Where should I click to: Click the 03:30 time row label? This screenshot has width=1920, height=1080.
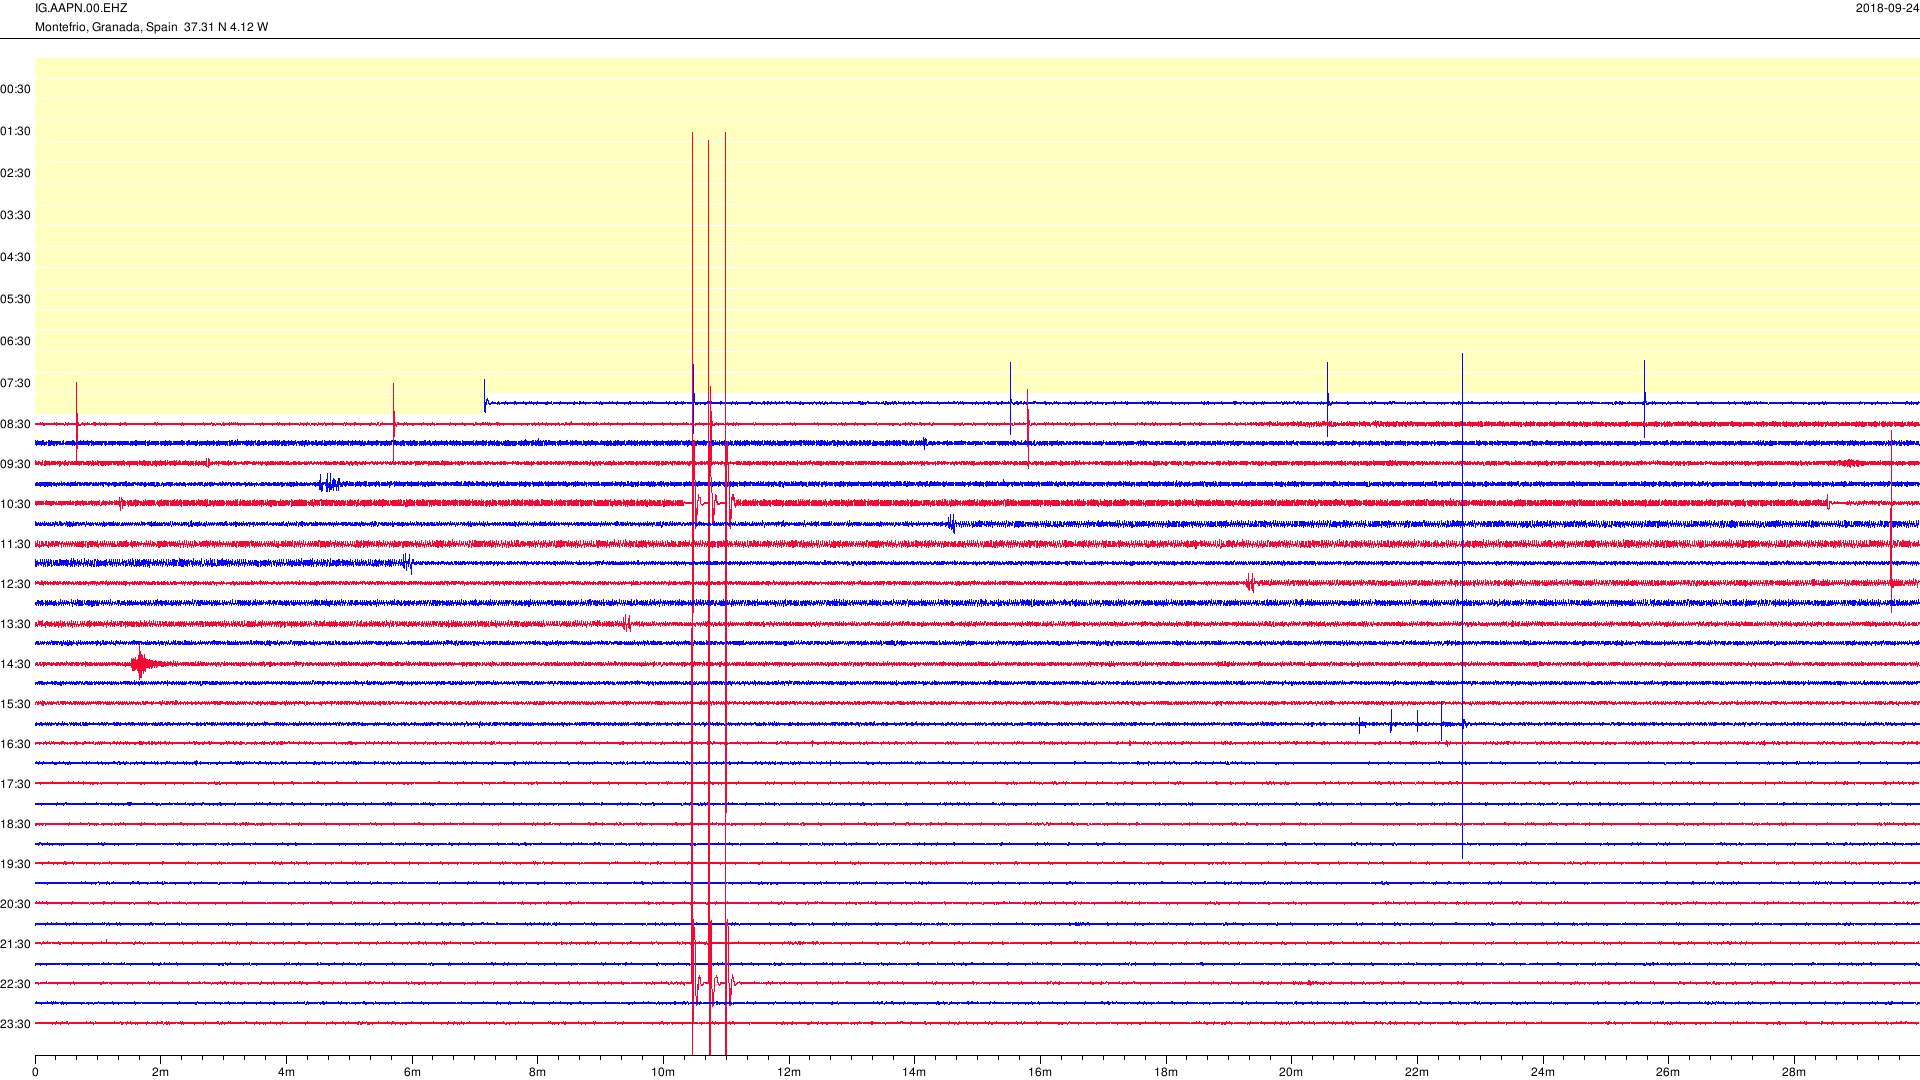point(15,215)
